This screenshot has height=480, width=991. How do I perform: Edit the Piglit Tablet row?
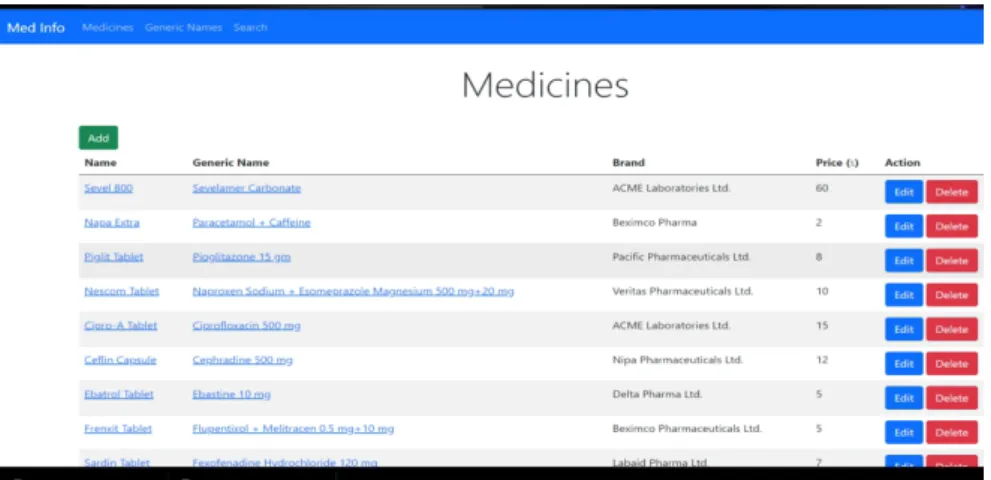pyautogui.click(x=904, y=261)
